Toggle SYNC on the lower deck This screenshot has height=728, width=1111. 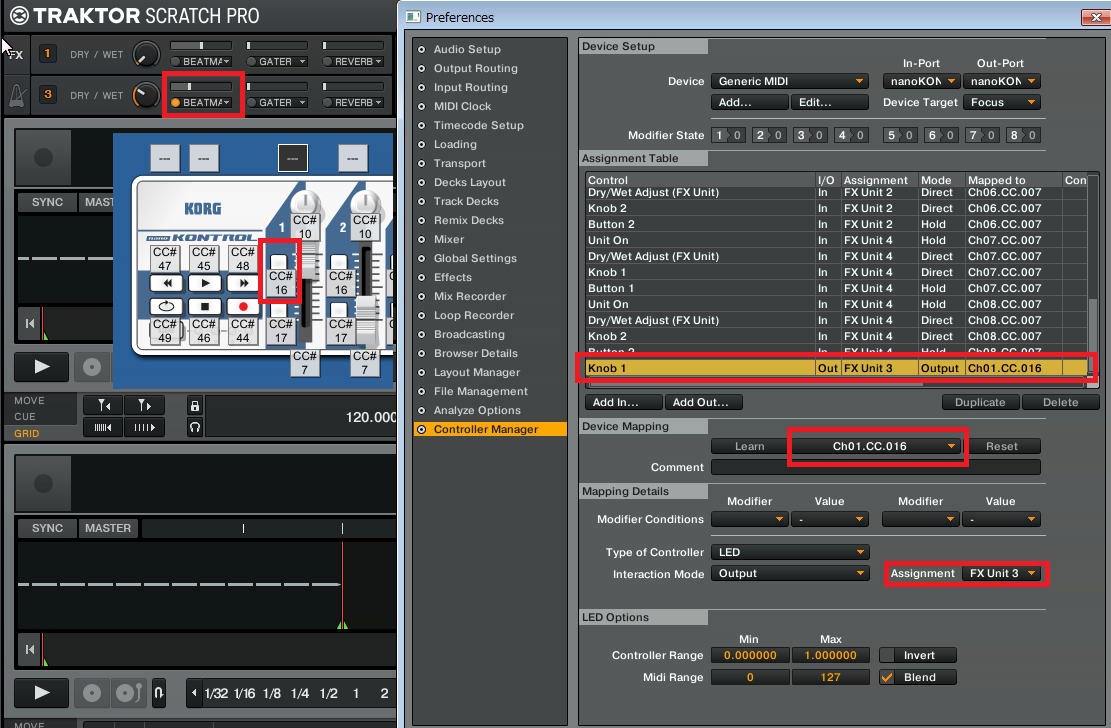click(x=47, y=528)
